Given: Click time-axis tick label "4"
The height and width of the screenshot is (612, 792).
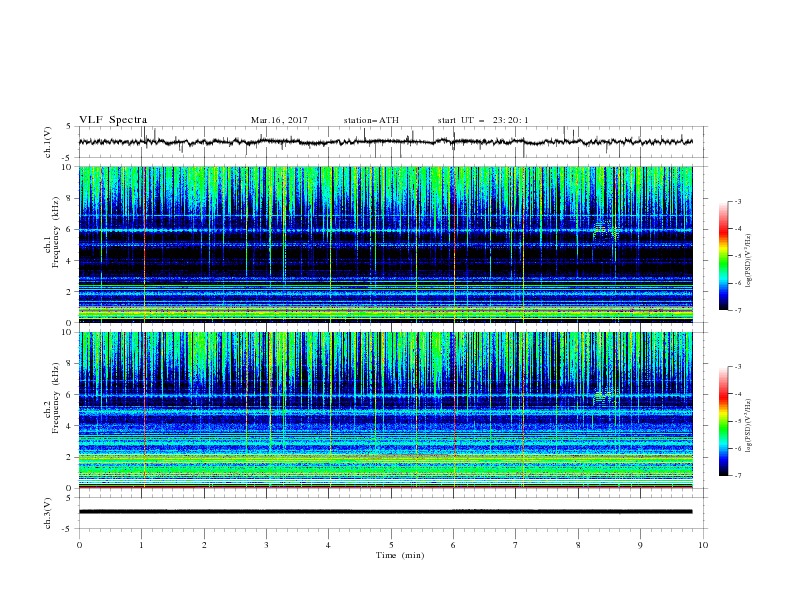Looking at the screenshot, I should [x=328, y=545].
